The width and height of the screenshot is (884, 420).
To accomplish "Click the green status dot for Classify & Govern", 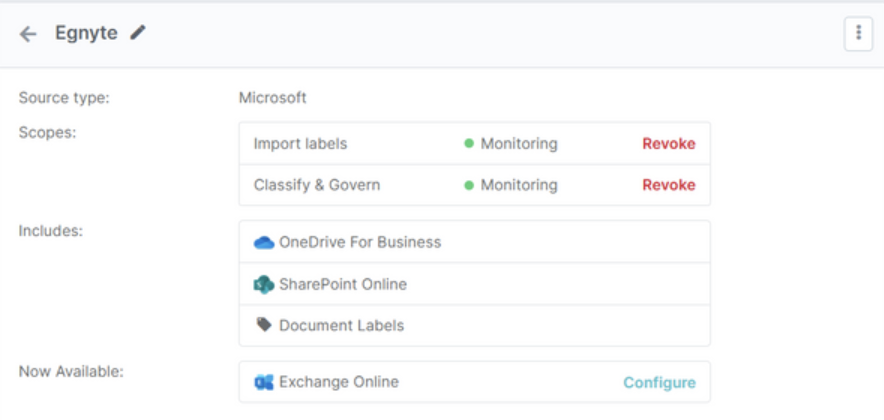I will click(469, 185).
